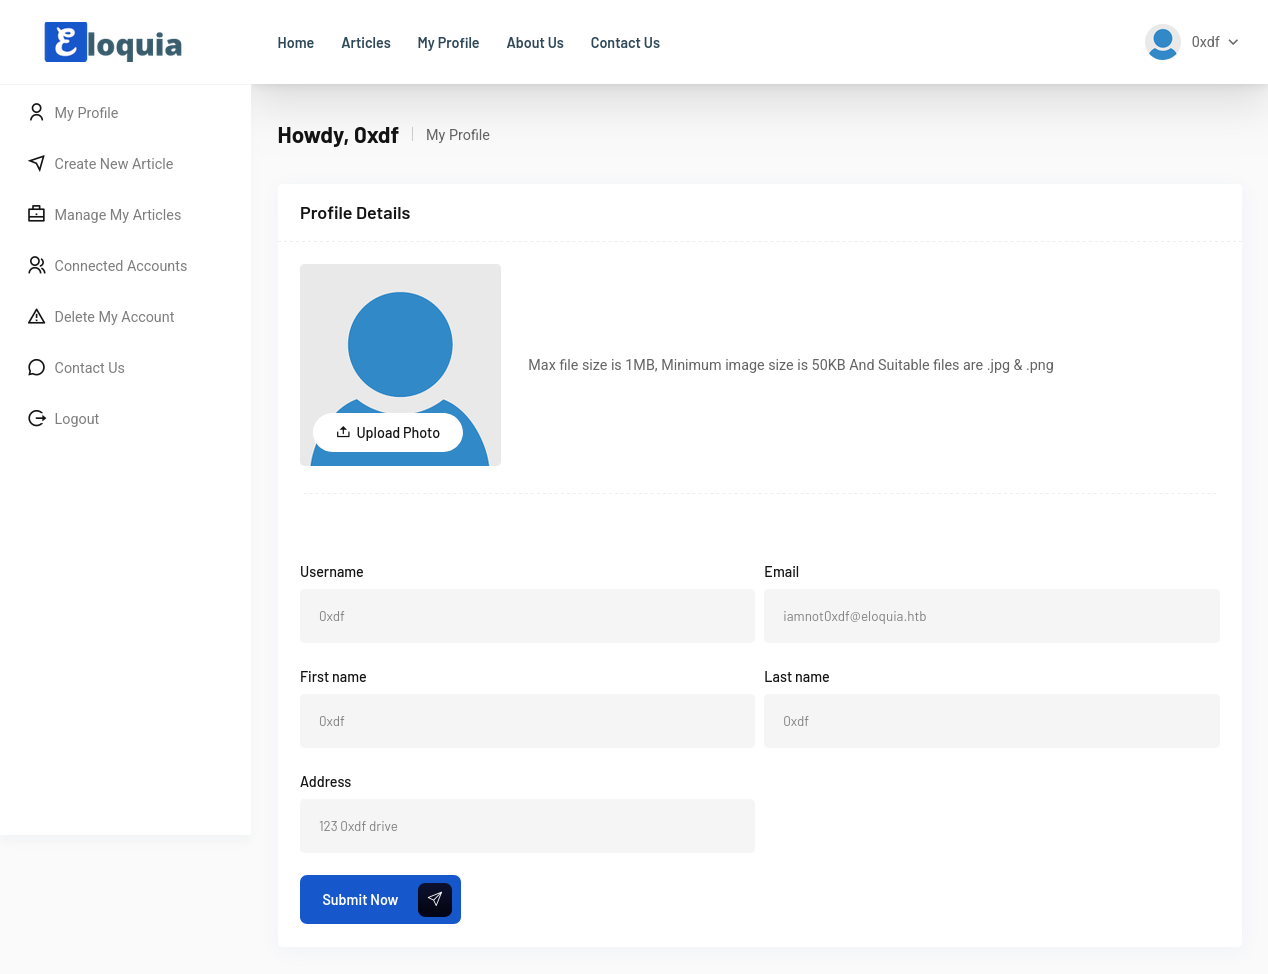Click the Howdy, 0xdf heading
This screenshot has width=1268, height=974.
(x=338, y=135)
